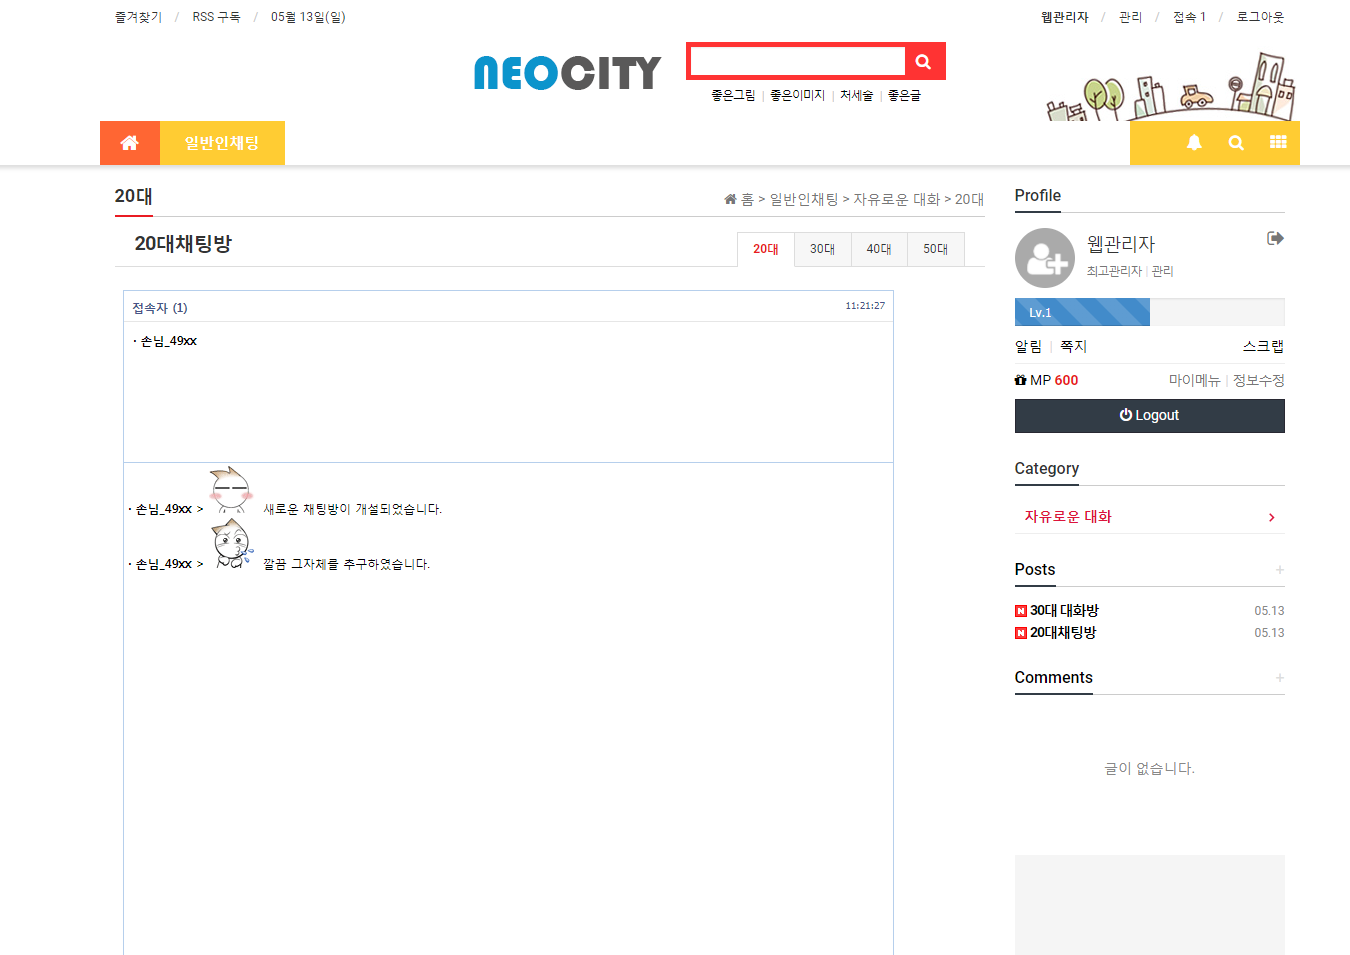Click the MP 600 points link
Image resolution: width=1350 pixels, height=955 pixels.
tap(1047, 380)
